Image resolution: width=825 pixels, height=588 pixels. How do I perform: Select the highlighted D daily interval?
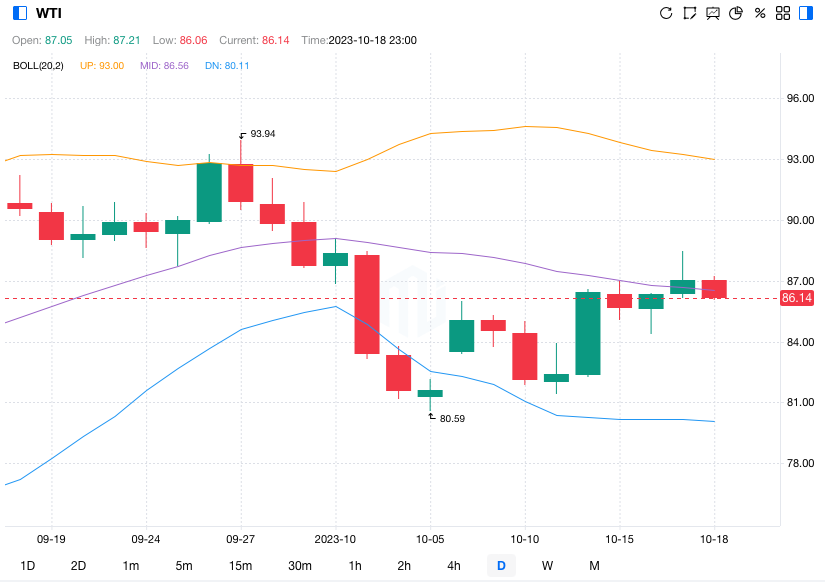(501, 566)
